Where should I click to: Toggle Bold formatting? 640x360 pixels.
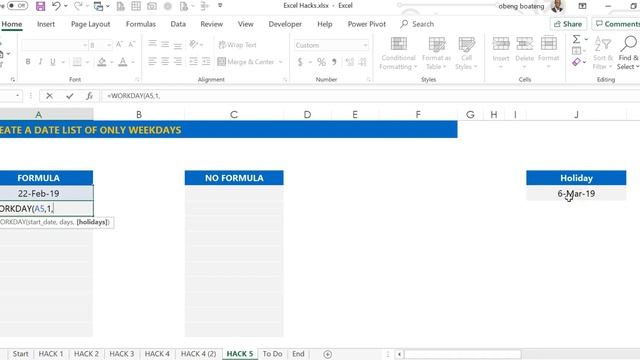28,62
